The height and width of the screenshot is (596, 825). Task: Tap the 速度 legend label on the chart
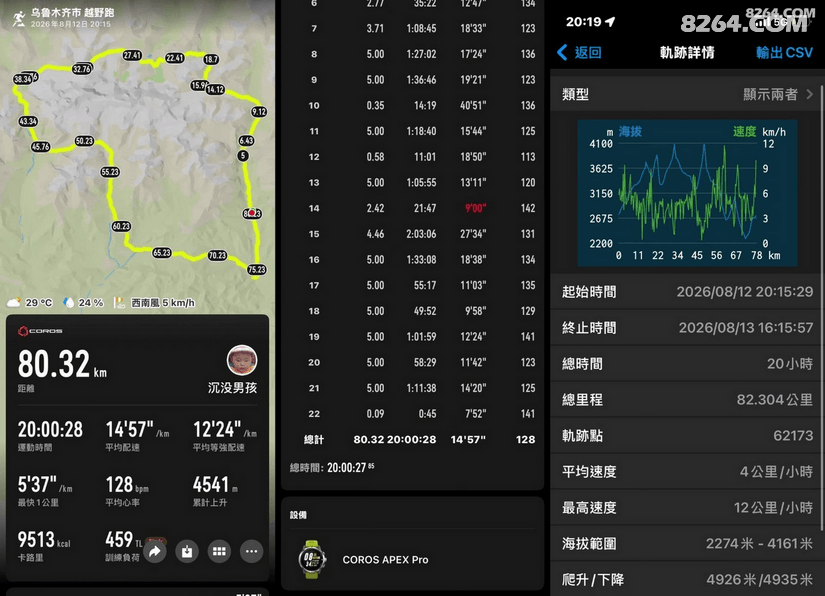pos(744,131)
